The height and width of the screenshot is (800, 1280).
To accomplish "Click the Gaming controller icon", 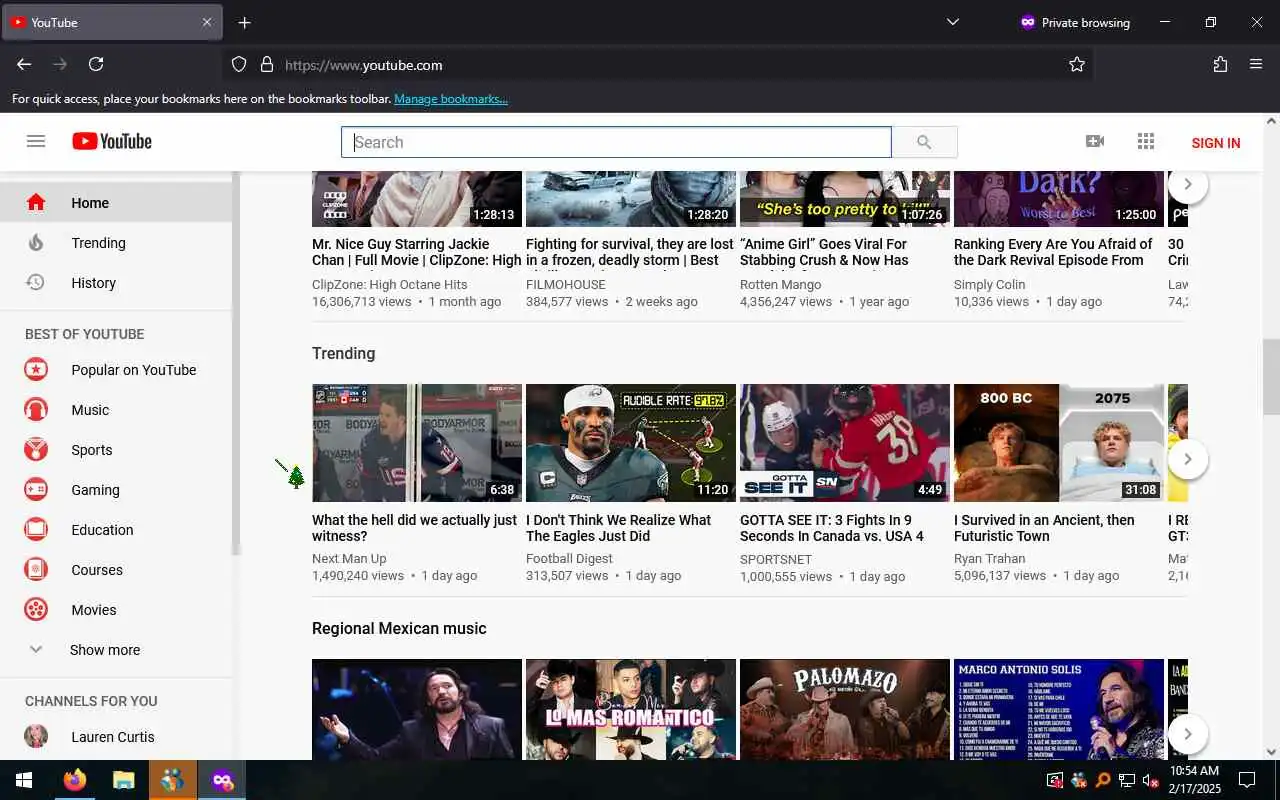I will [36, 490].
